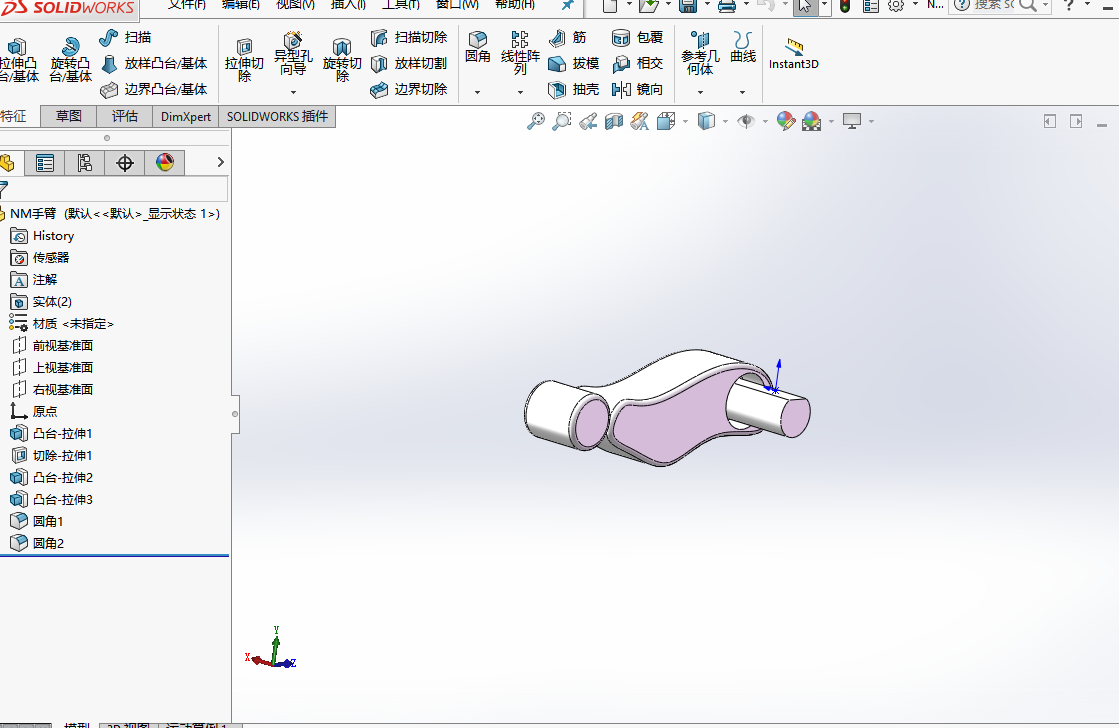Toggle Instant3D mode

coord(794,54)
